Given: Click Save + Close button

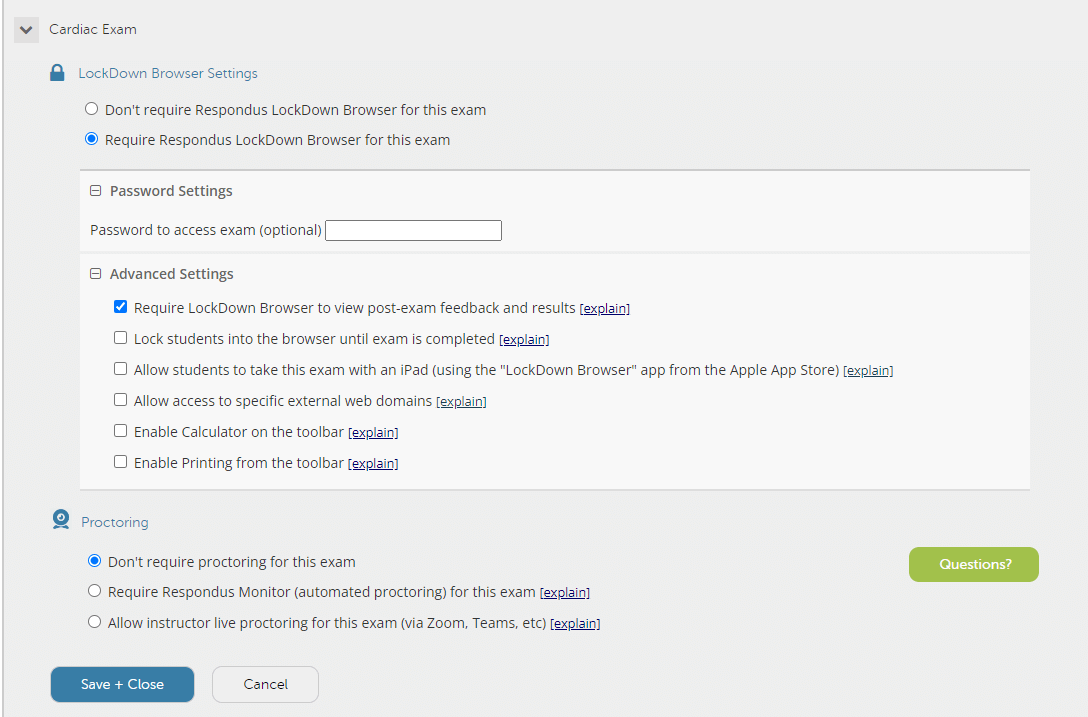Looking at the screenshot, I should point(122,684).
